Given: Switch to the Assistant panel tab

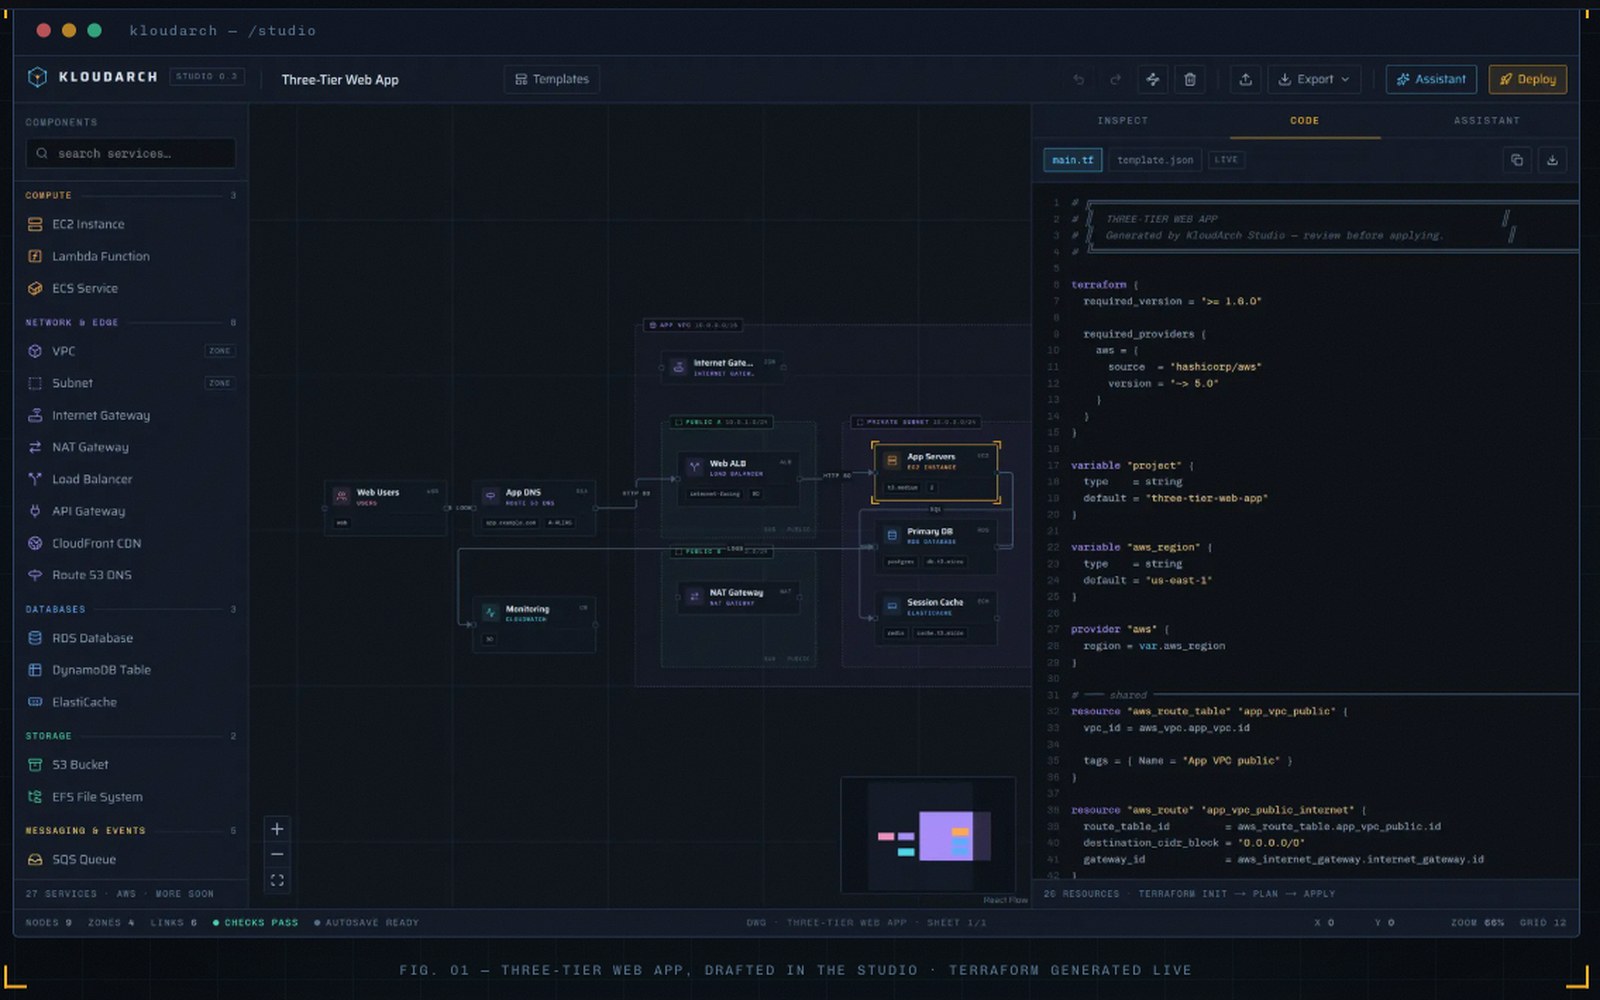Looking at the screenshot, I should coord(1486,121).
